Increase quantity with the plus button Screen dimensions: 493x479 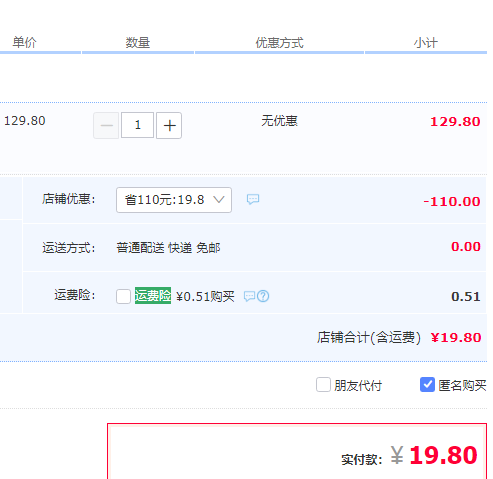coord(169,125)
